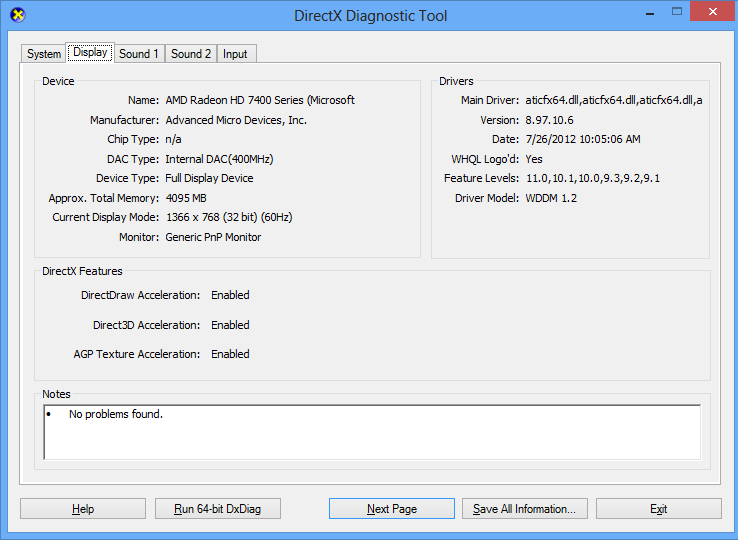Click the 'Main Driver:' label

point(489,100)
